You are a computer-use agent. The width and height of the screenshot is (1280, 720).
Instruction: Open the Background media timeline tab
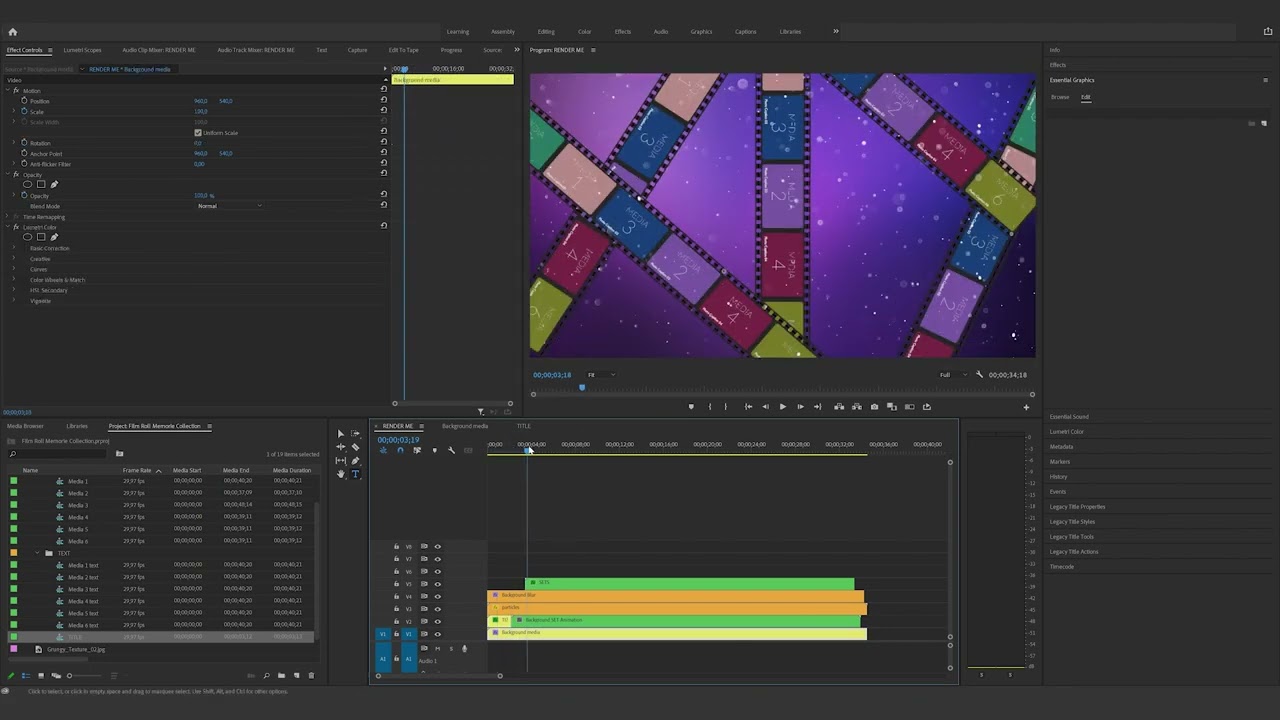pos(465,426)
